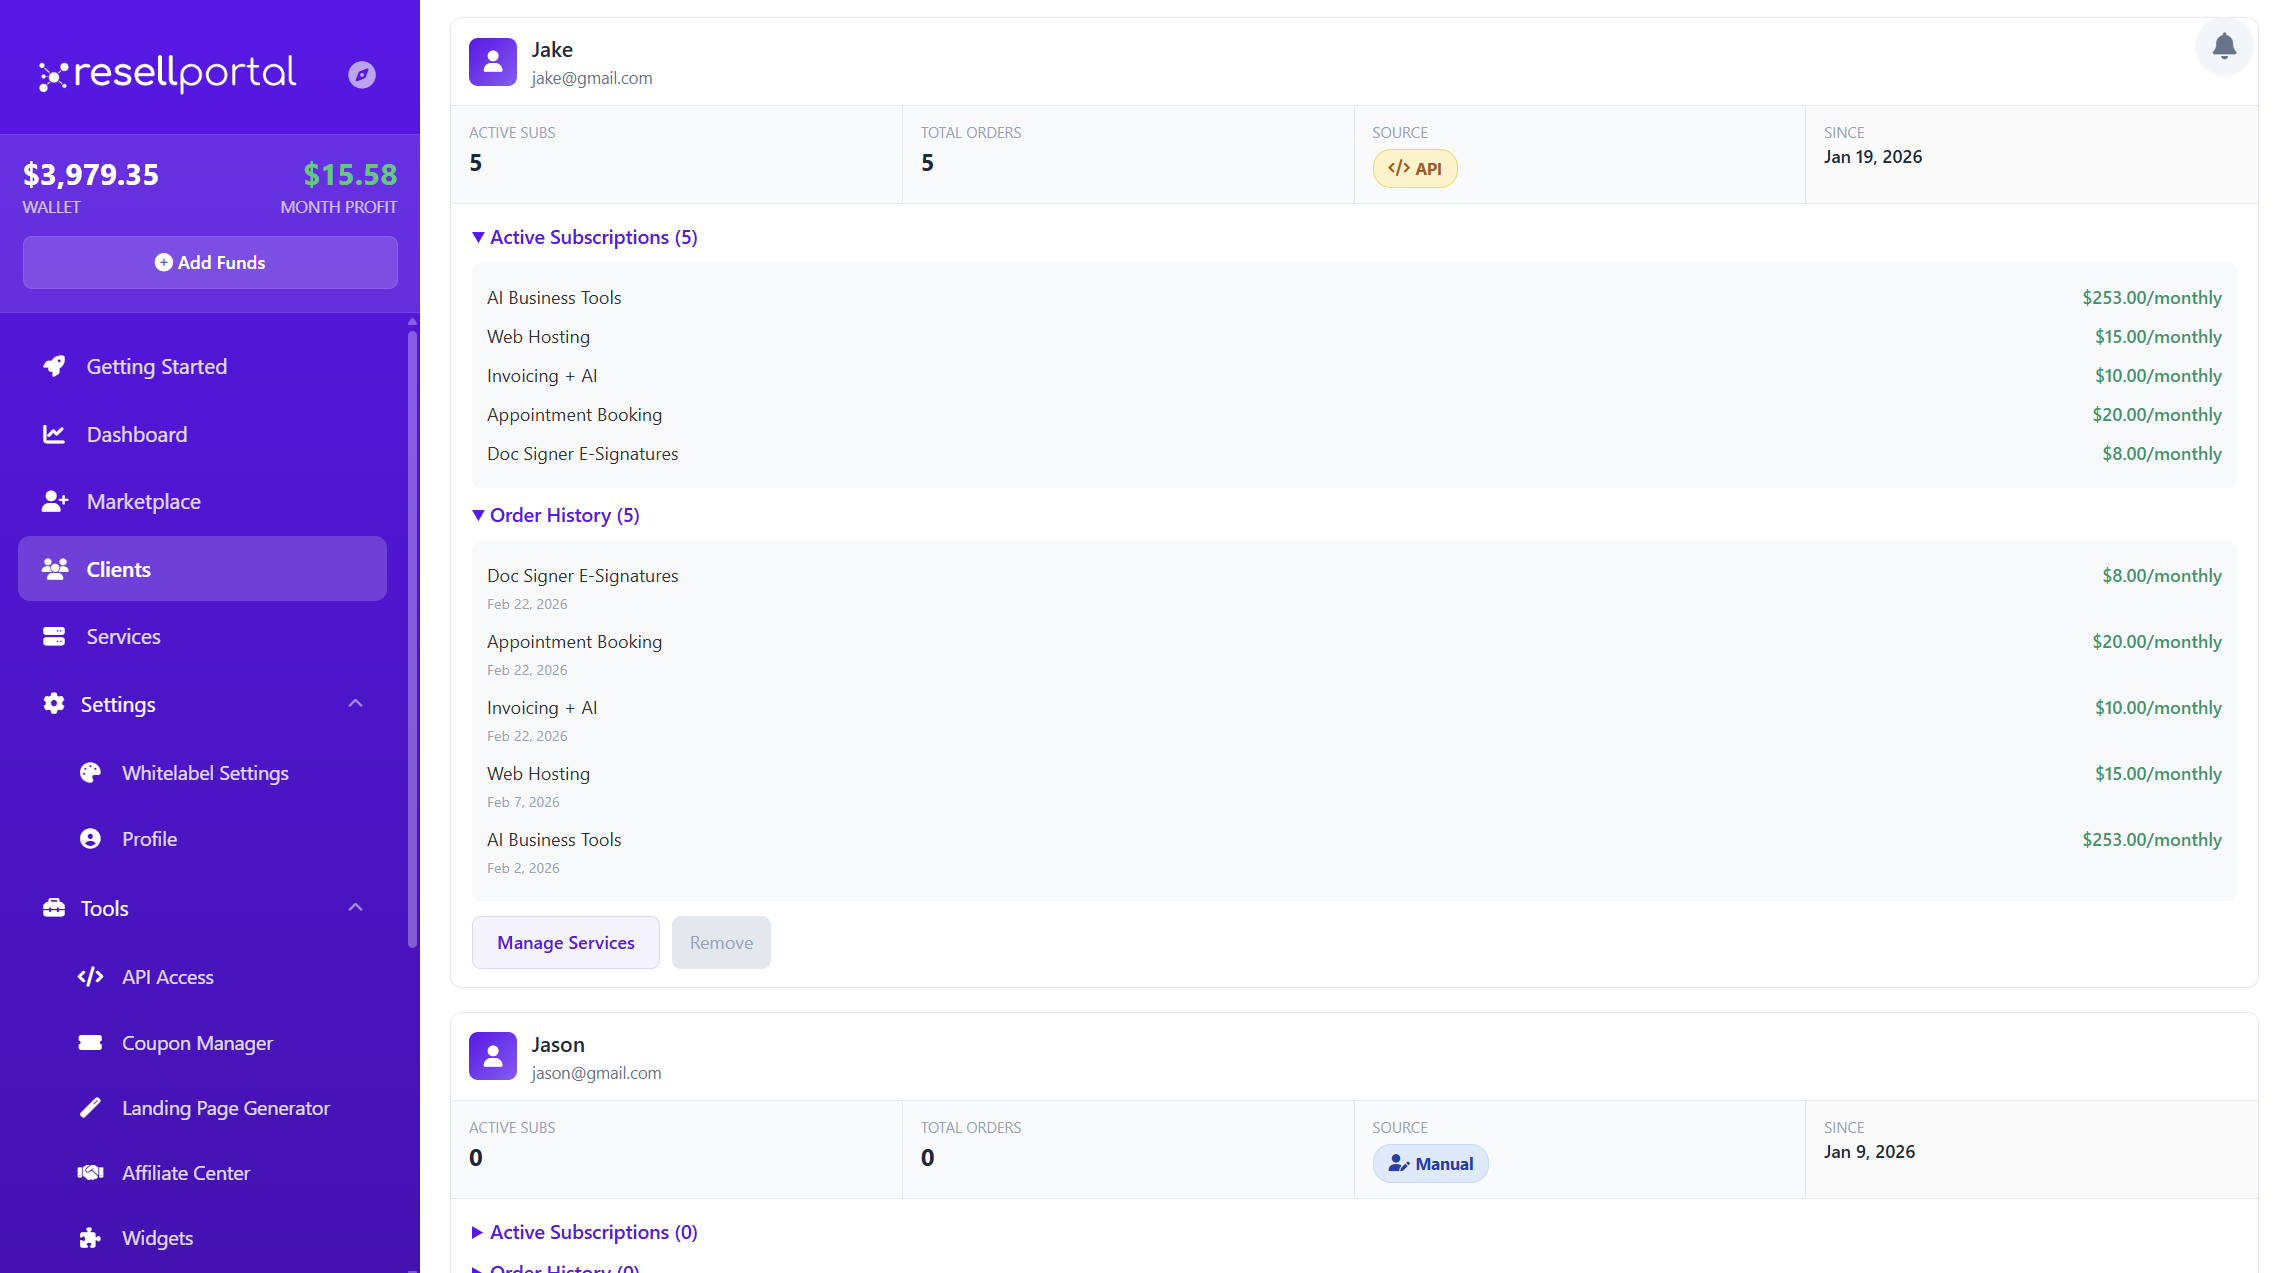This screenshot has height=1273, width=2280.
Task: Go to the Services menu item
Action: (123, 637)
